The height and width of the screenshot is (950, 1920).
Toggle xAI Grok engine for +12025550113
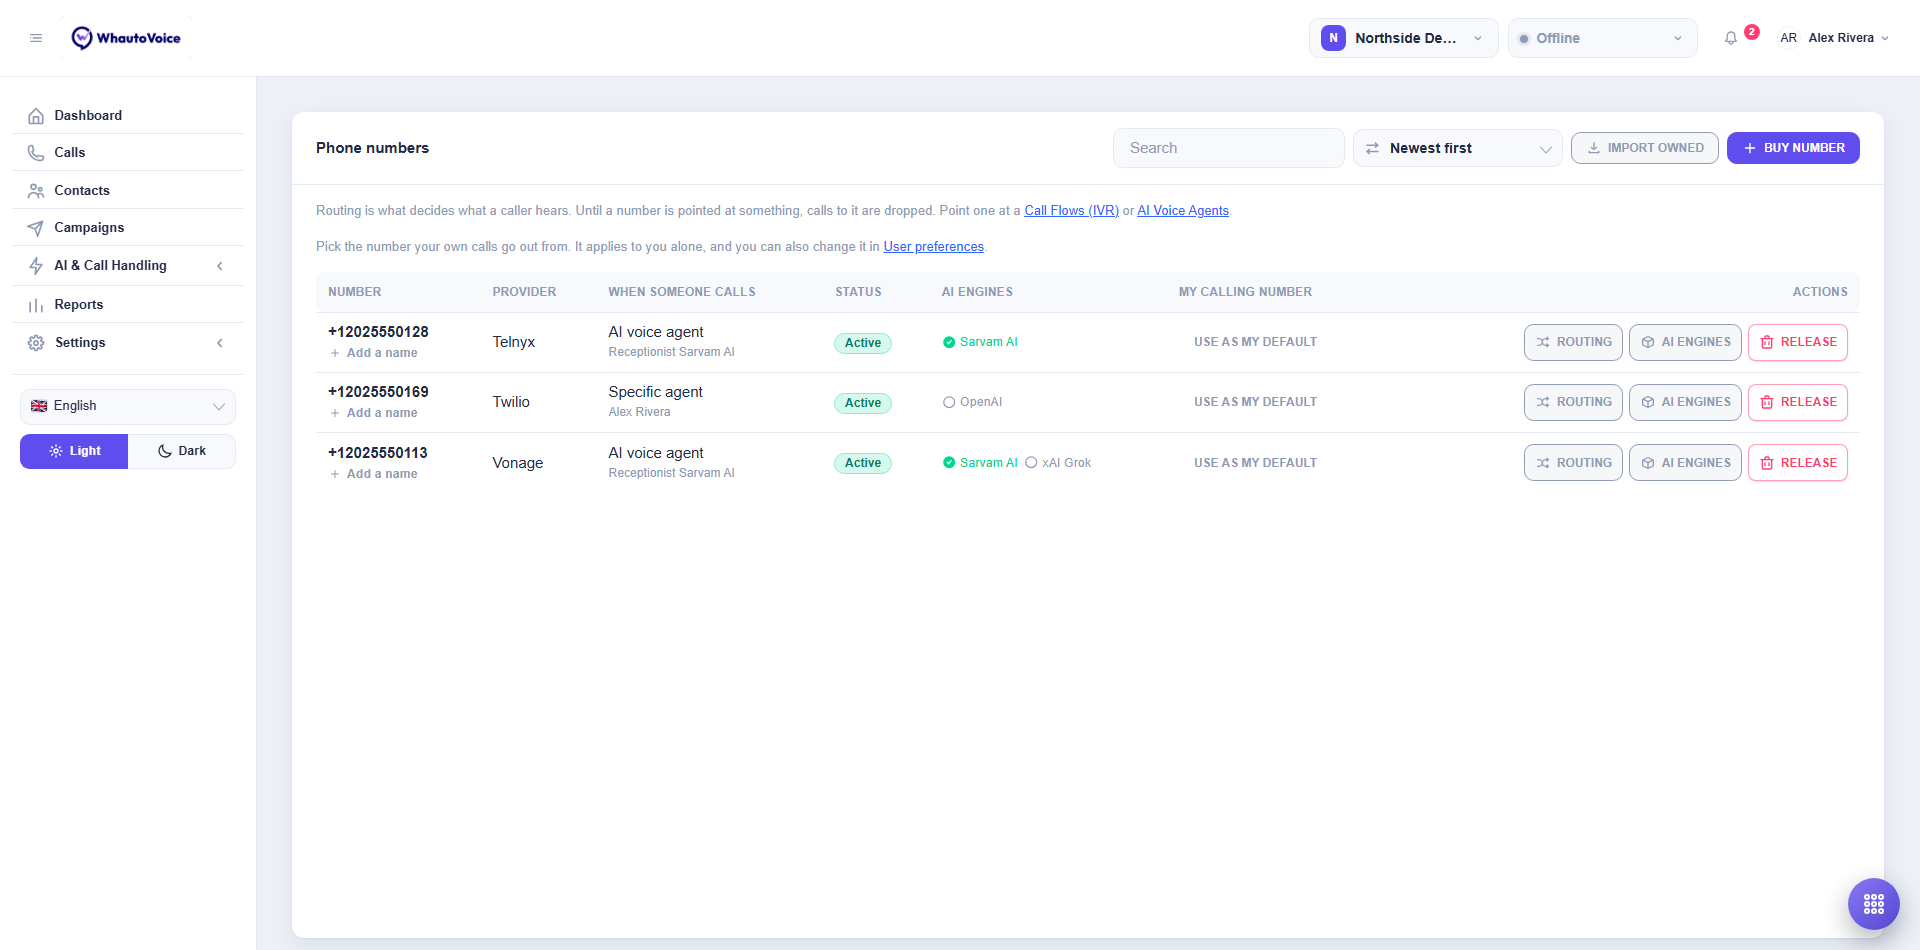[1058, 463]
